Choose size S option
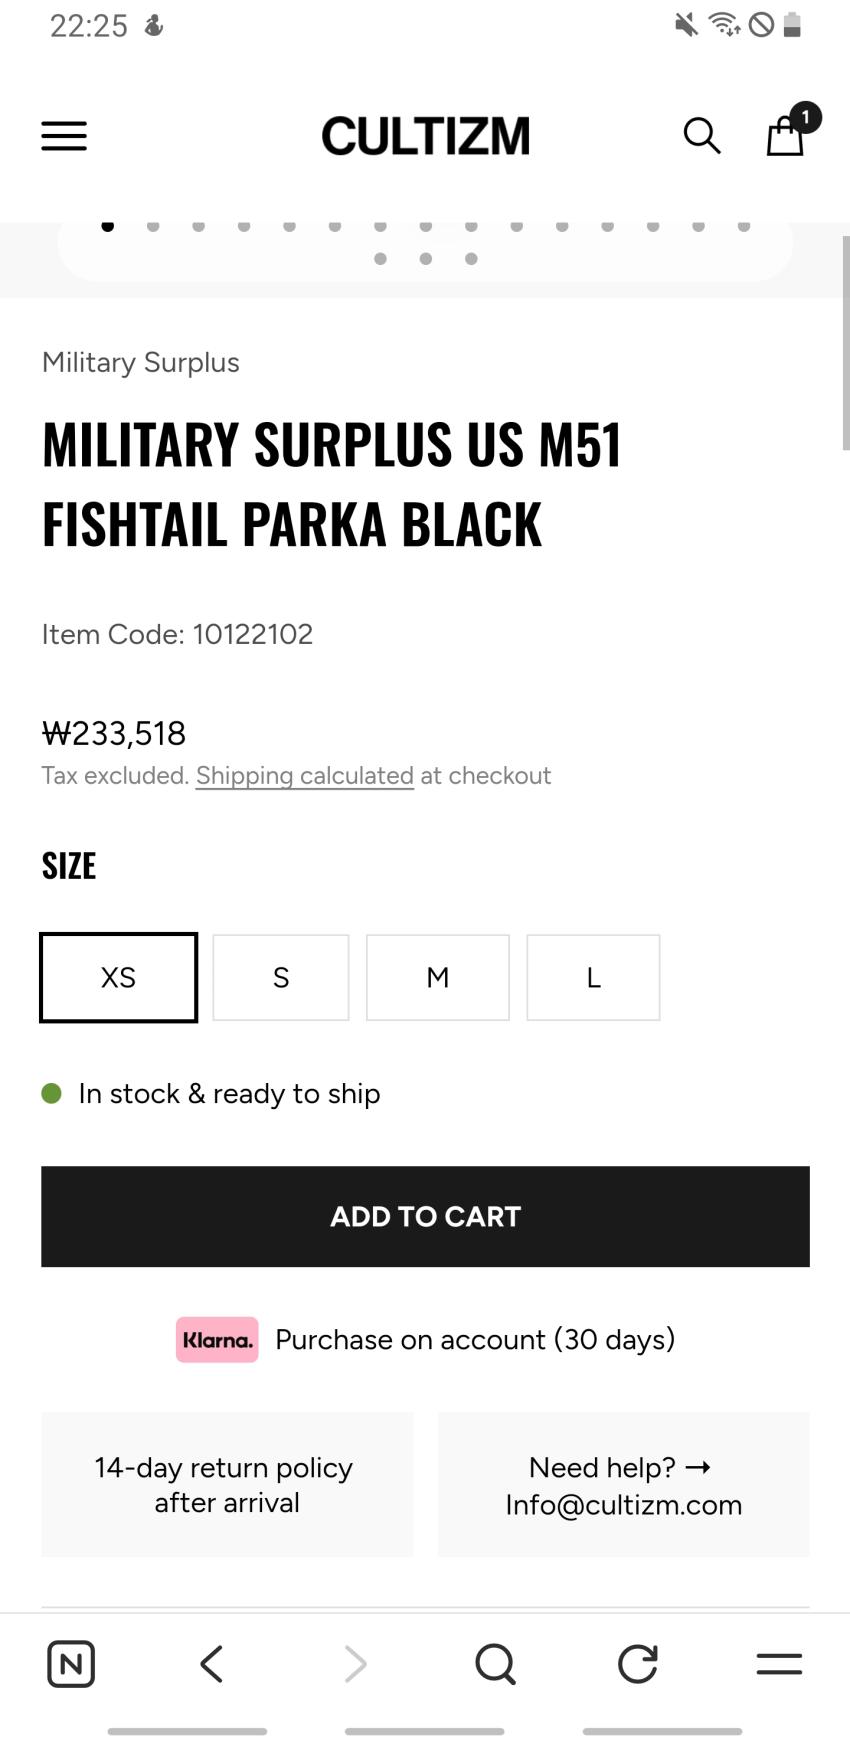This screenshot has height=1747, width=850. point(281,977)
